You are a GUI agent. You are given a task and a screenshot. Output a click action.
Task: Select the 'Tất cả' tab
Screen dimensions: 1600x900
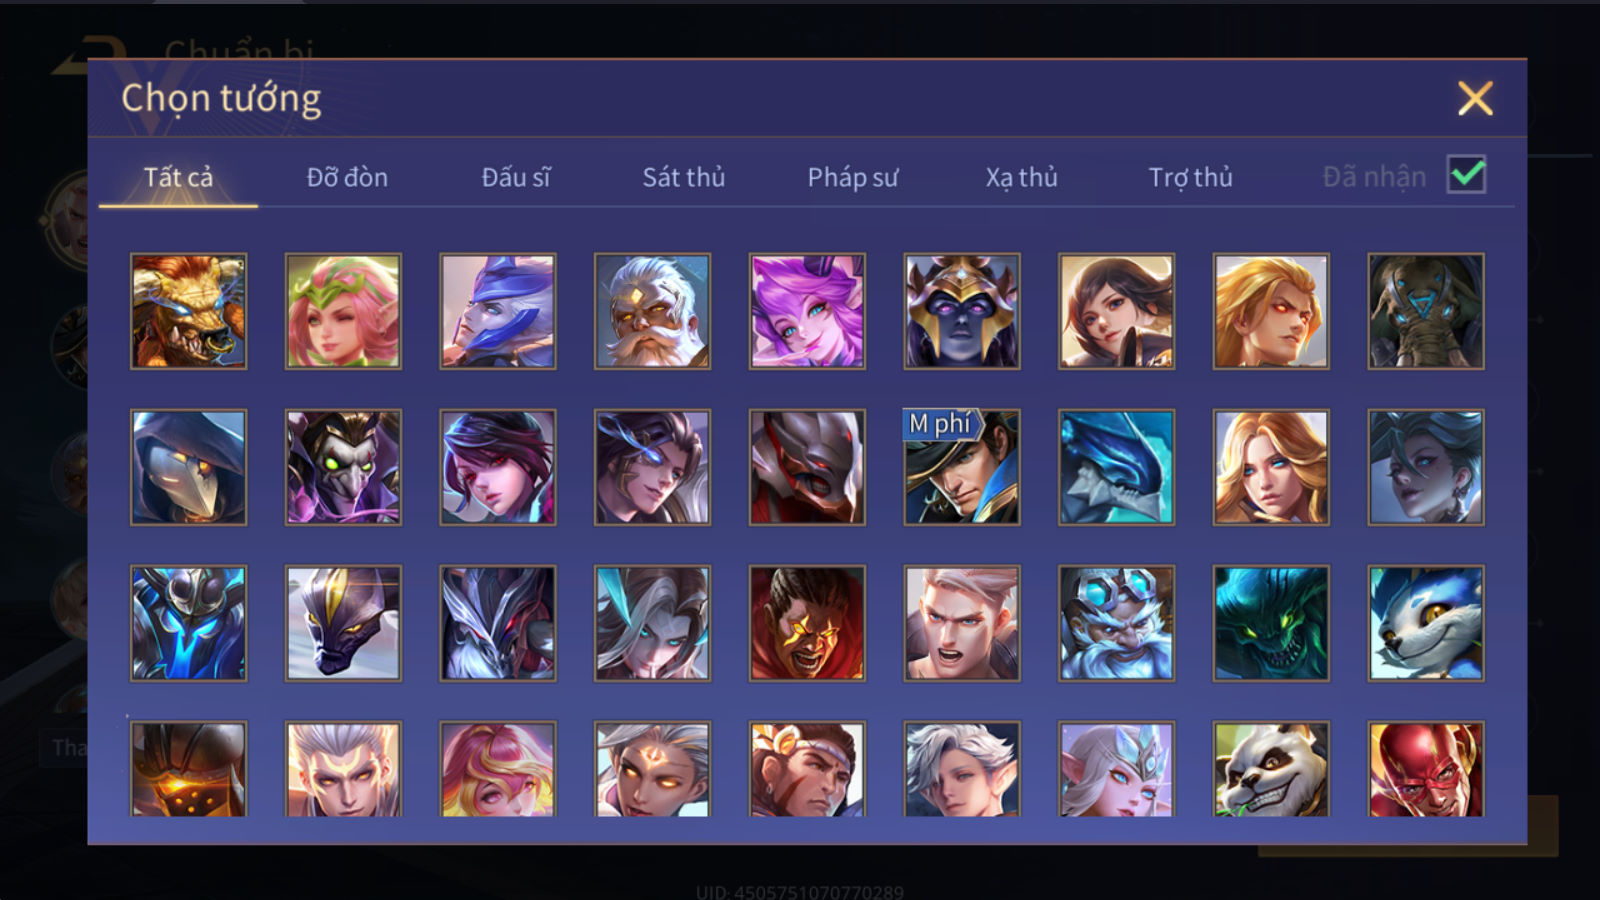point(178,177)
